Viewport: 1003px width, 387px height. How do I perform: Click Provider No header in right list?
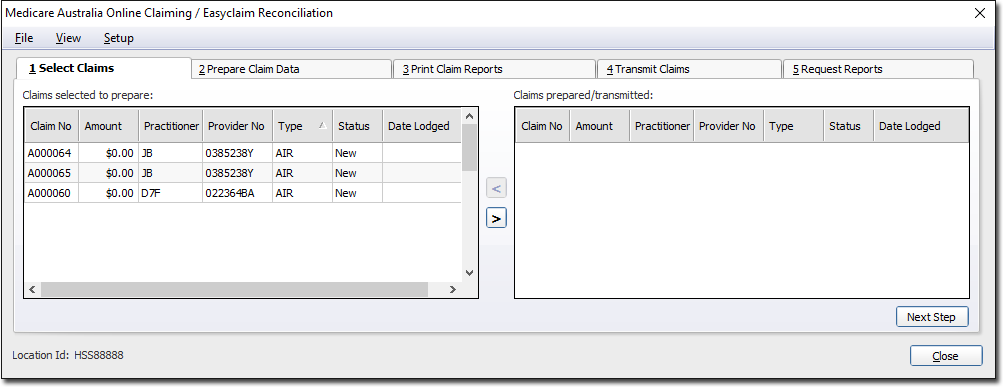pyautogui.click(x=729, y=126)
